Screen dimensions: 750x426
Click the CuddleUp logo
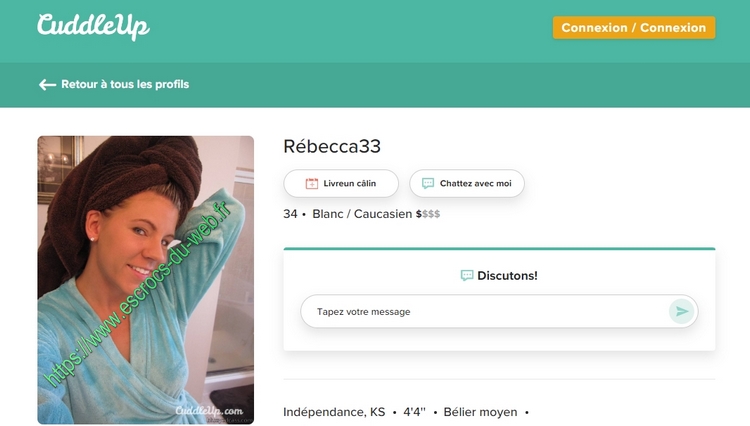coord(93,26)
